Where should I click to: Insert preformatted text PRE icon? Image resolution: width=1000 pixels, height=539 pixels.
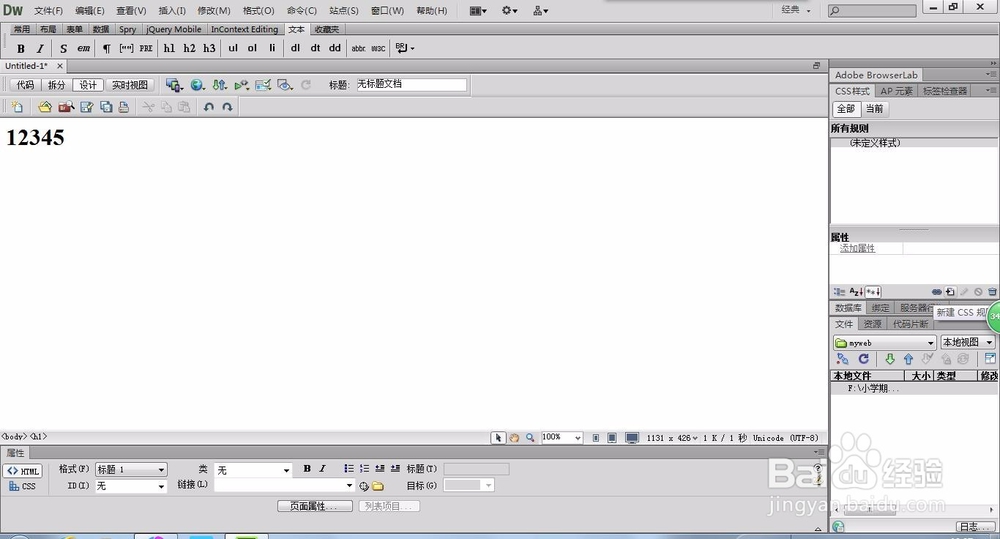(146, 48)
